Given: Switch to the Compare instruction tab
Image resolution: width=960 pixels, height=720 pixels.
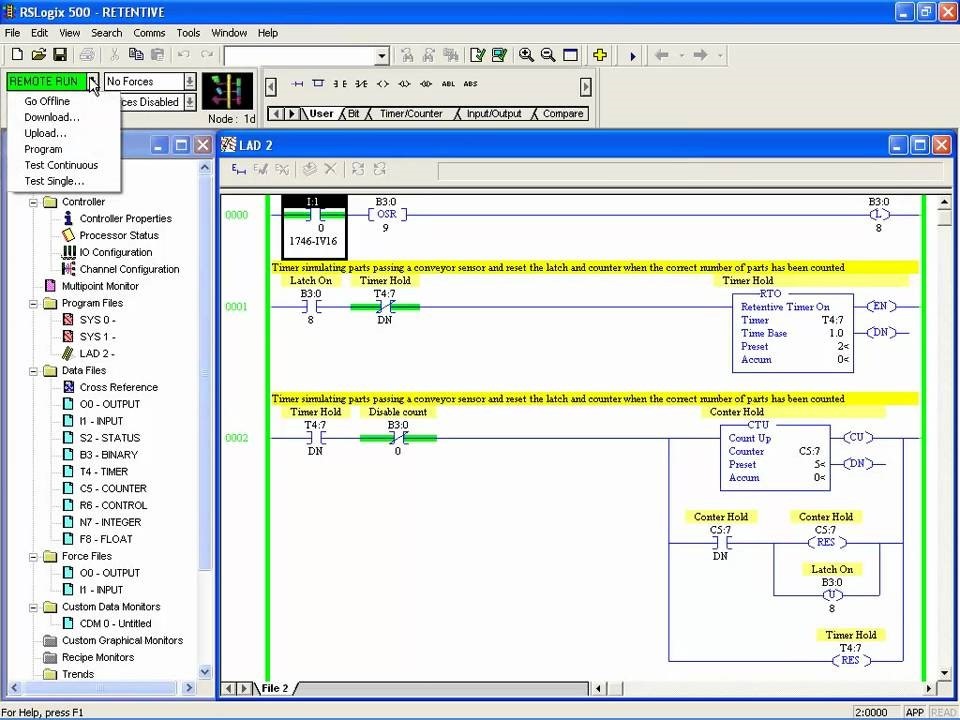Looking at the screenshot, I should (x=563, y=114).
